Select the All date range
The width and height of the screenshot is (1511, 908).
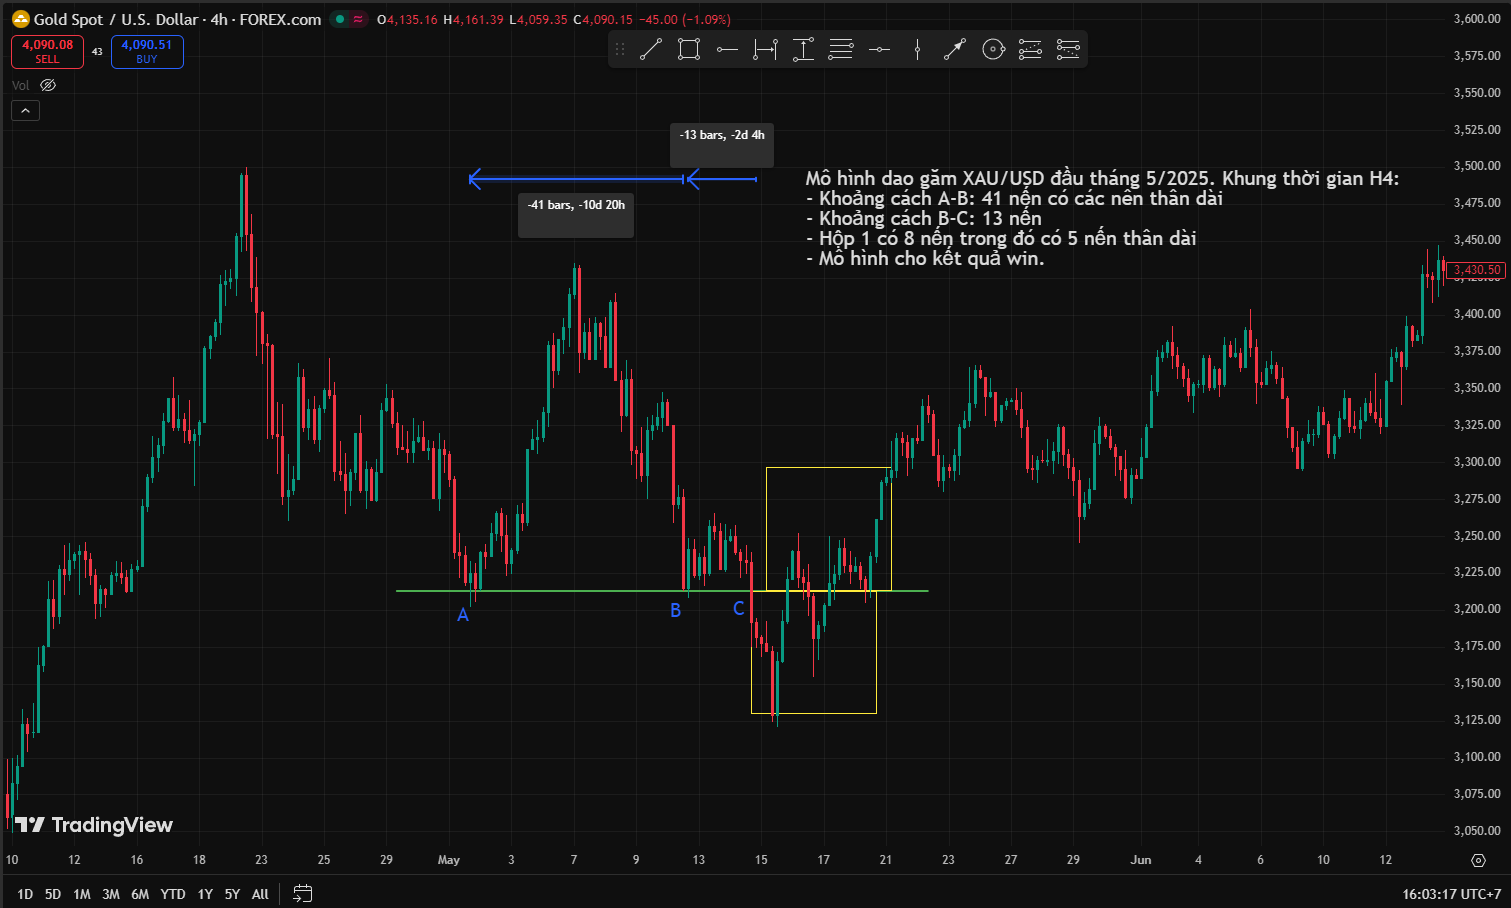tap(260, 894)
